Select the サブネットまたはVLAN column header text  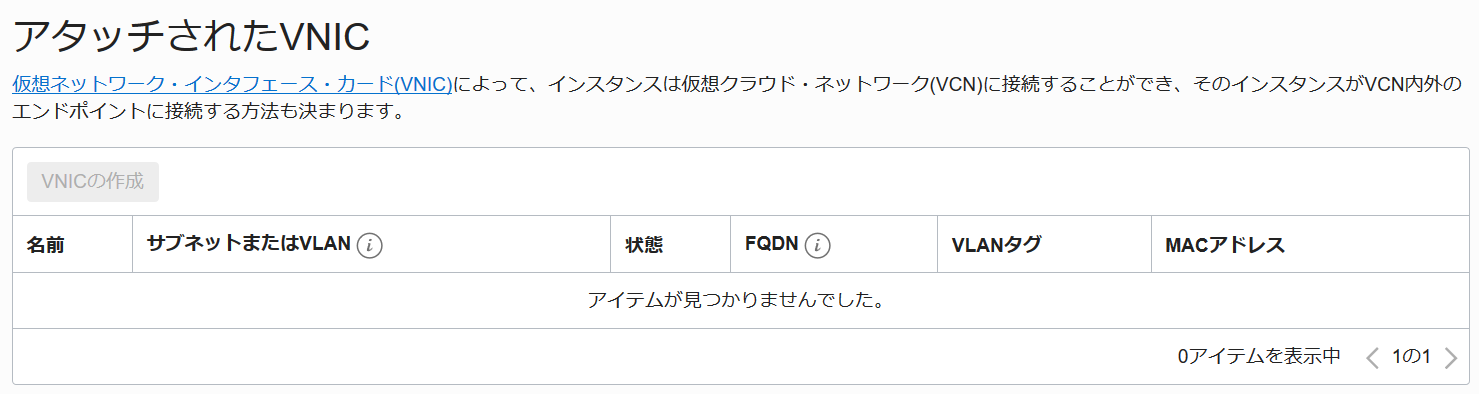pos(248,244)
